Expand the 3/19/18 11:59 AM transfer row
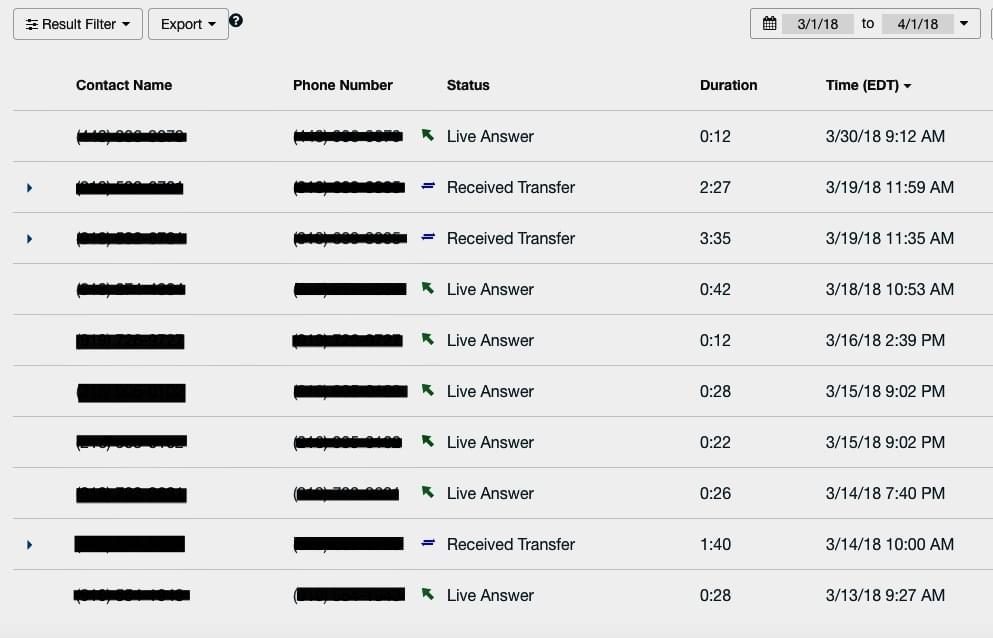993x638 pixels. [x=29, y=188]
